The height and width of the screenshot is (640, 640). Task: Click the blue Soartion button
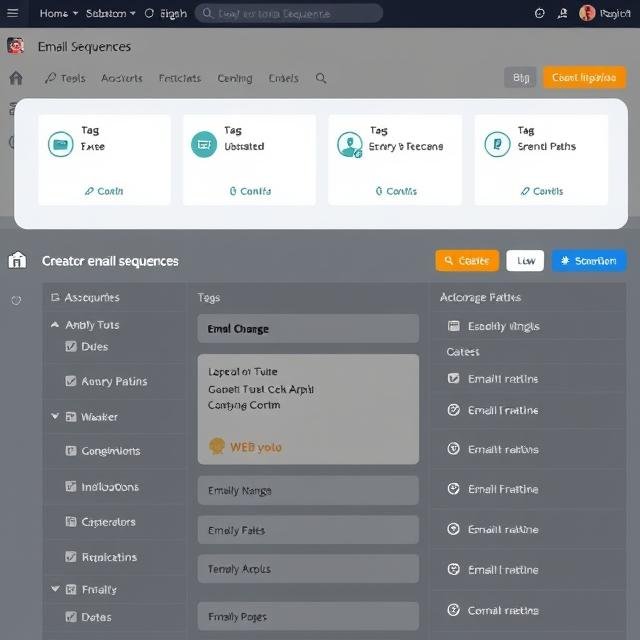point(589,261)
